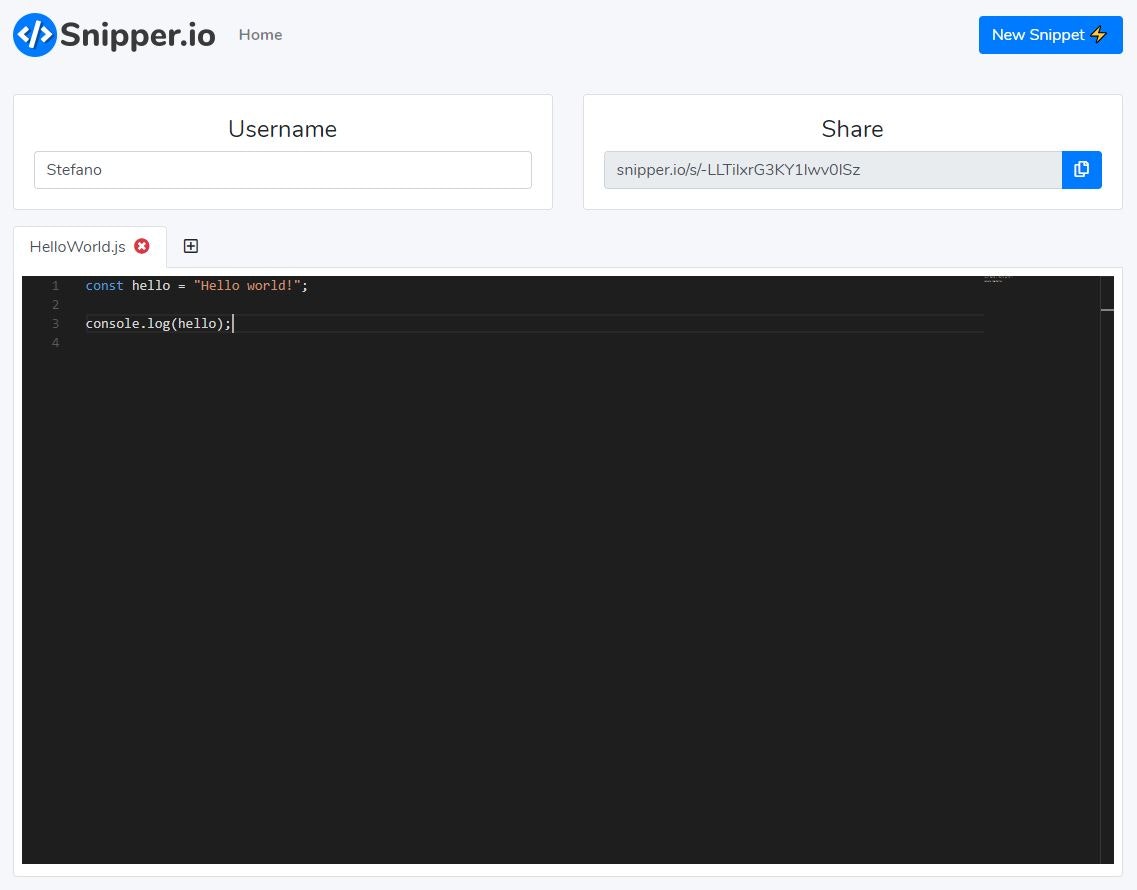Viewport: 1137px width, 890px height.
Task: Click the empty editor area below the code
Action: (500, 600)
